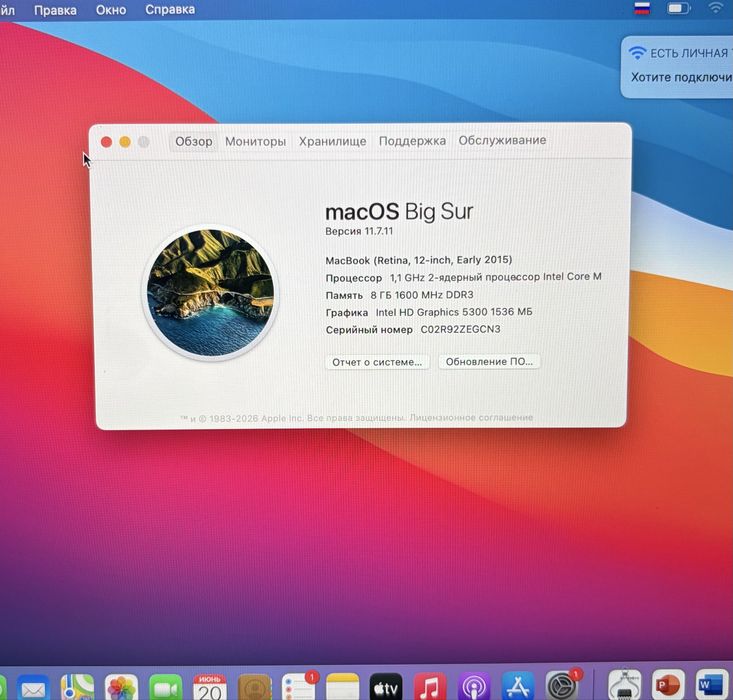The height and width of the screenshot is (700, 733).
Task: Open the Podcasts app
Action: click(474, 687)
